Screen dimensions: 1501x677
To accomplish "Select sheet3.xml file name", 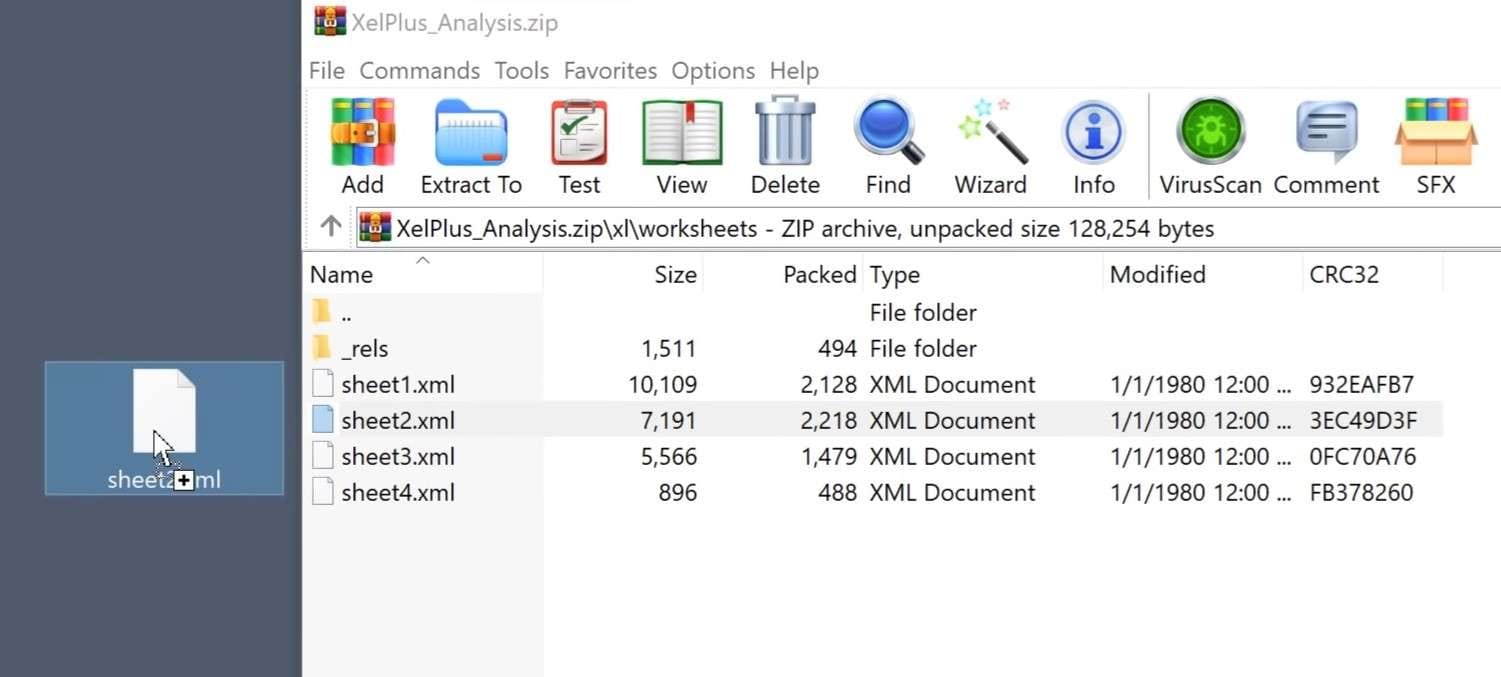I will click(398, 456).
